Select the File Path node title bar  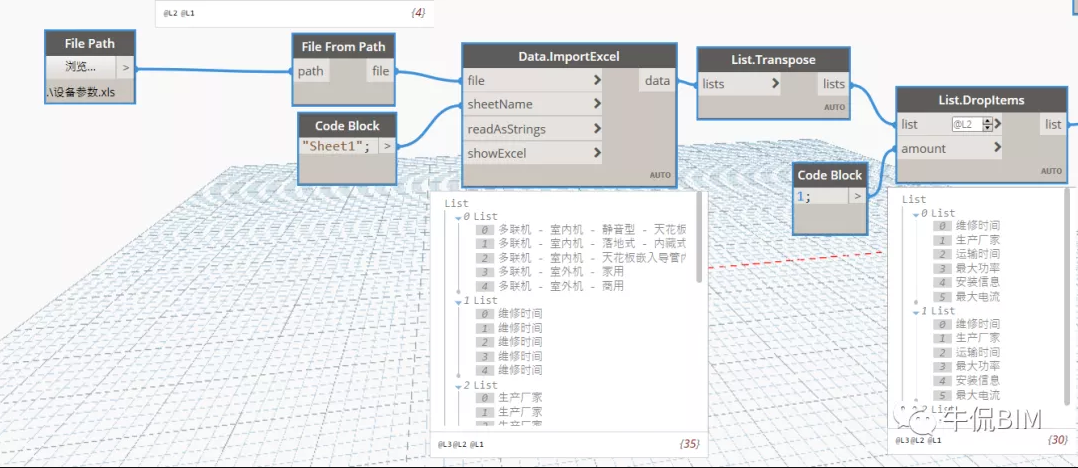90,43
